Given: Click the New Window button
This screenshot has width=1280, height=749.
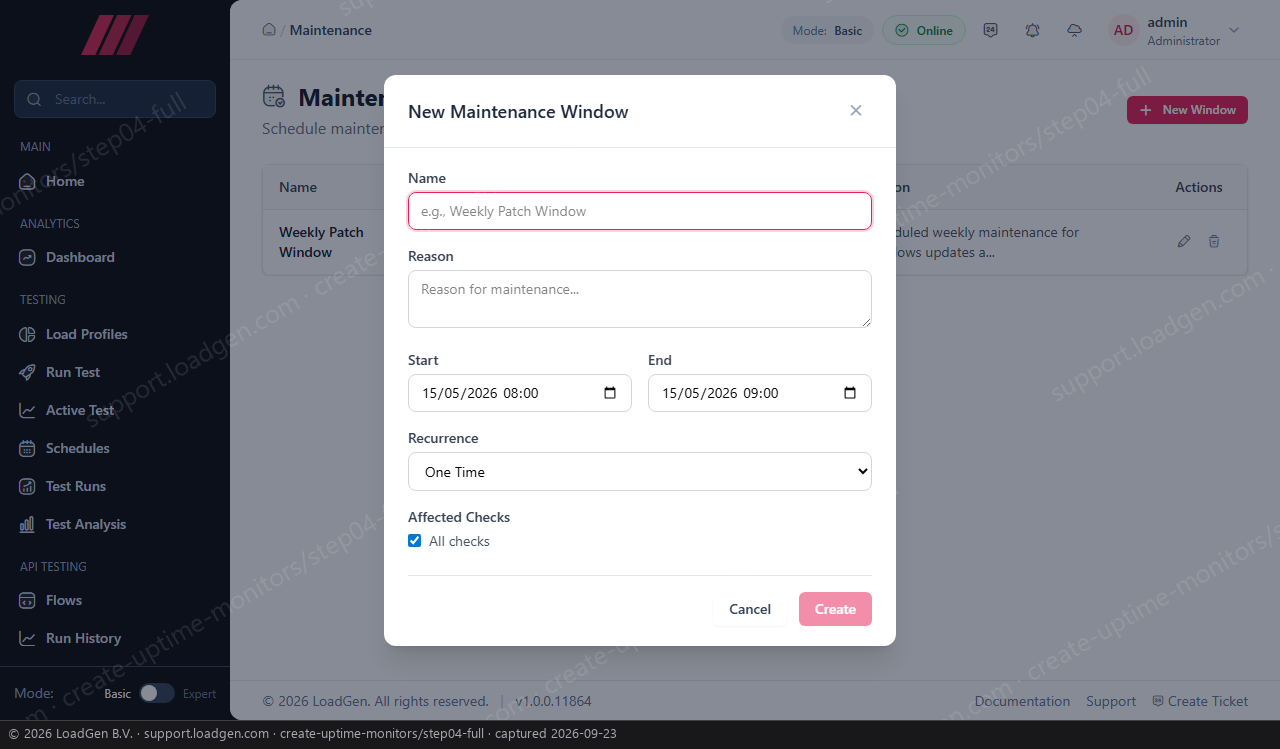Looking at the screenshot, I should point(1187,110).
